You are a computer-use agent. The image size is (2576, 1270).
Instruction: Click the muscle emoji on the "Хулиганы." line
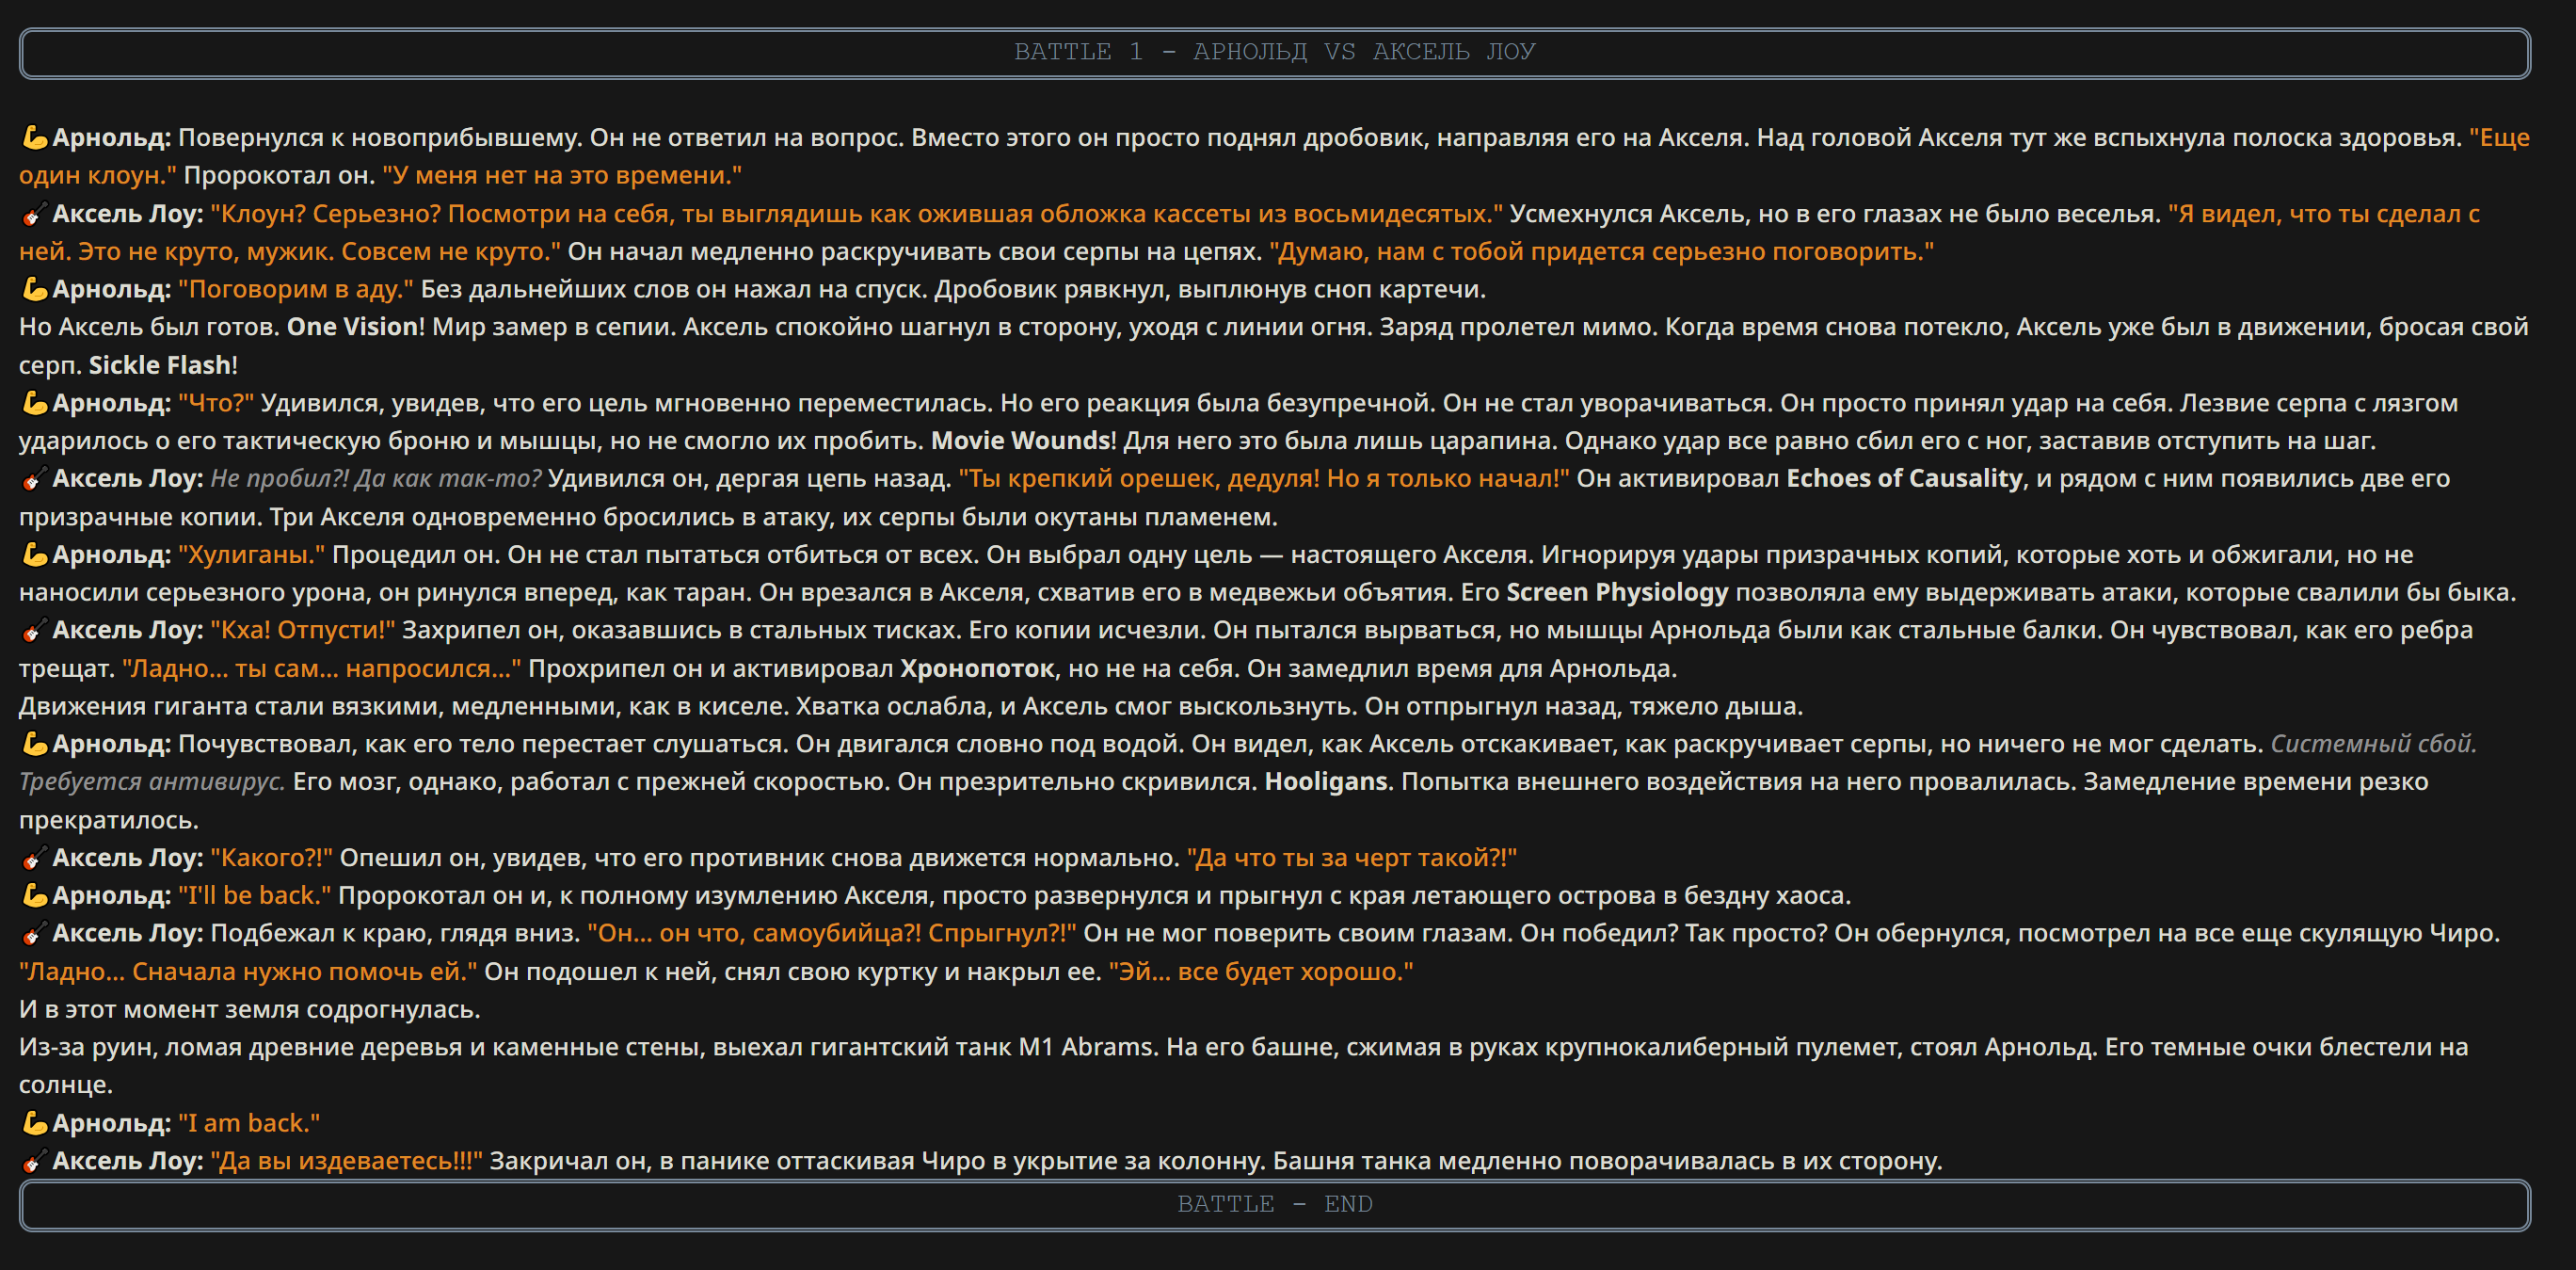point(34,554)
